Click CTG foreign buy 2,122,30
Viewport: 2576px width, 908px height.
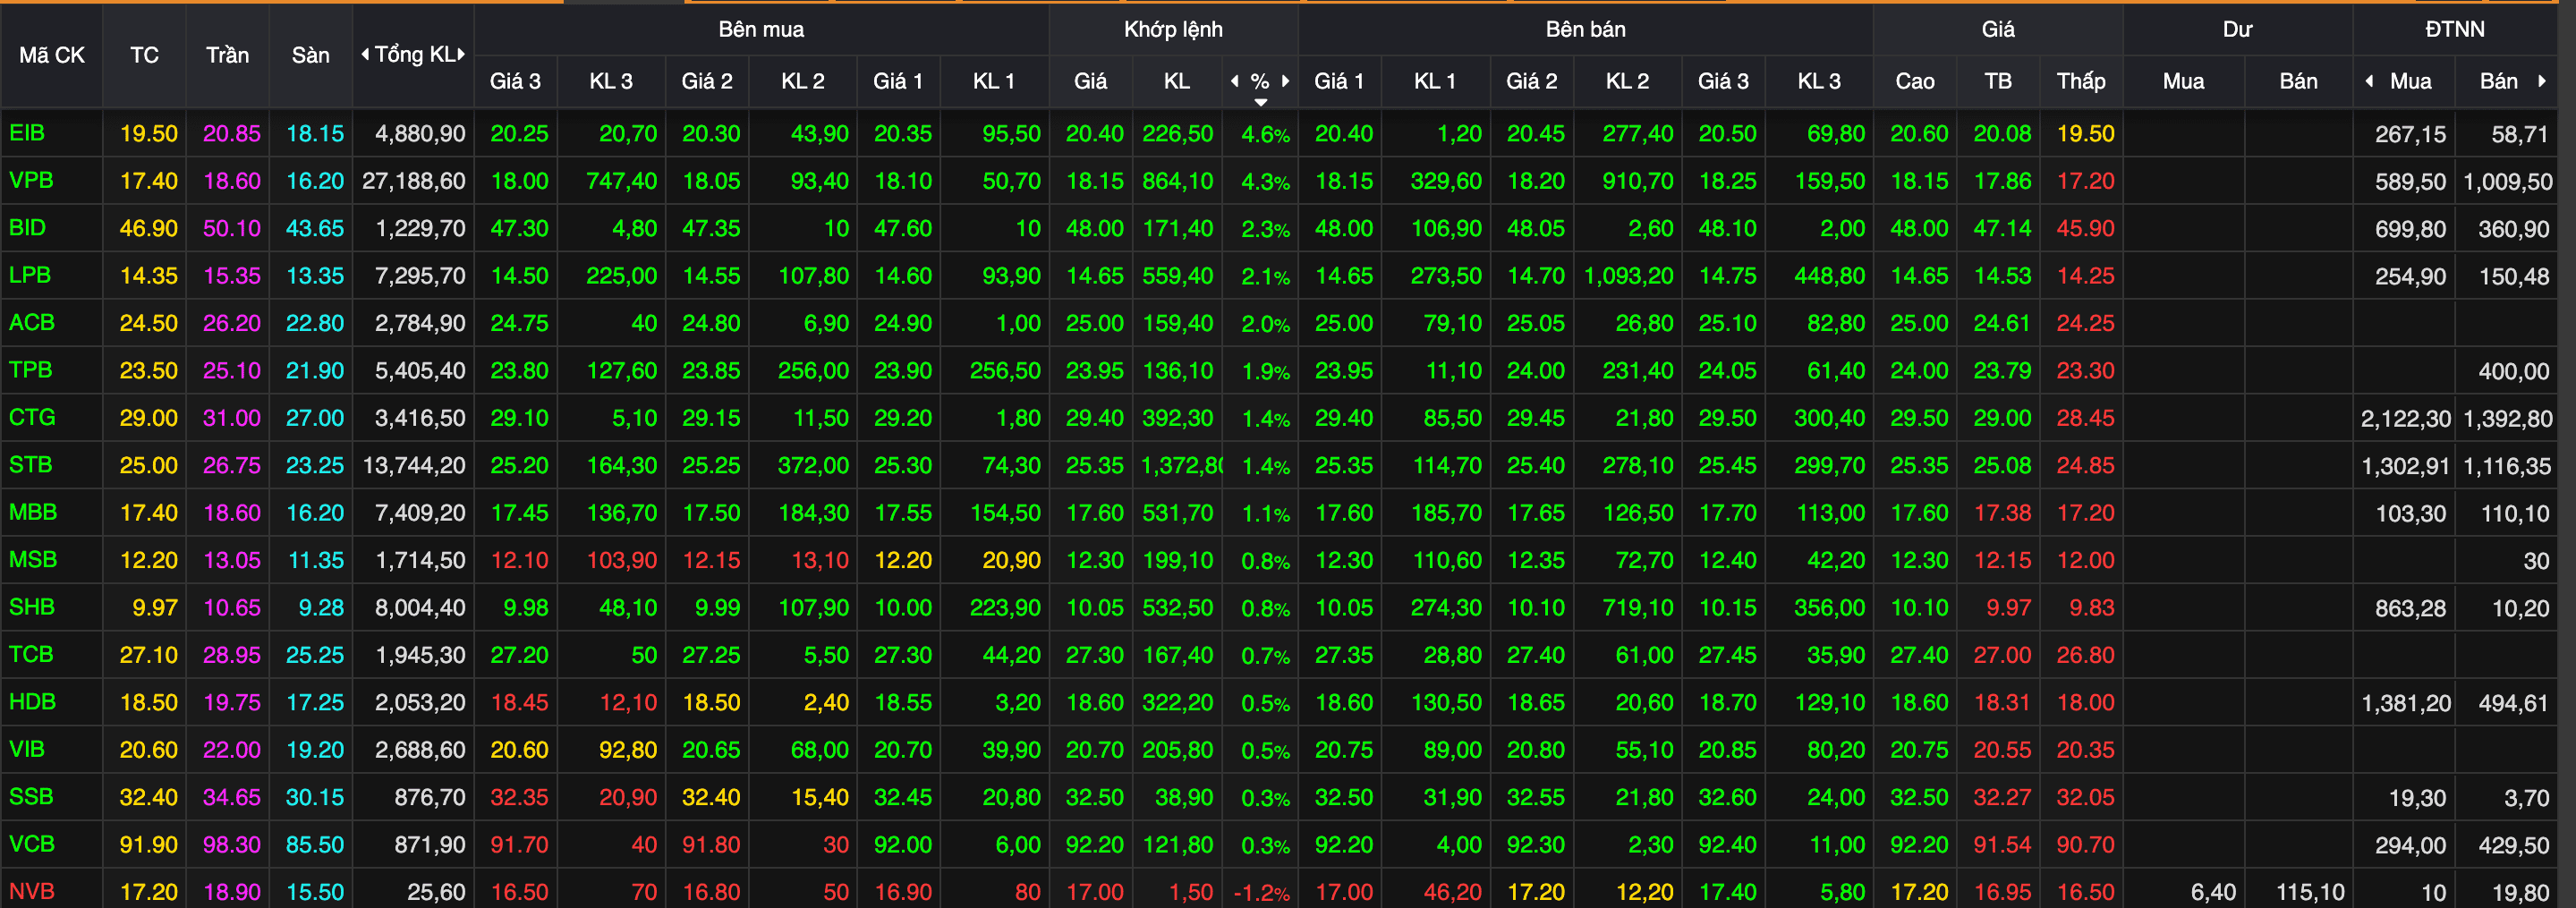pyautogui.click(x=2405, y=419)
